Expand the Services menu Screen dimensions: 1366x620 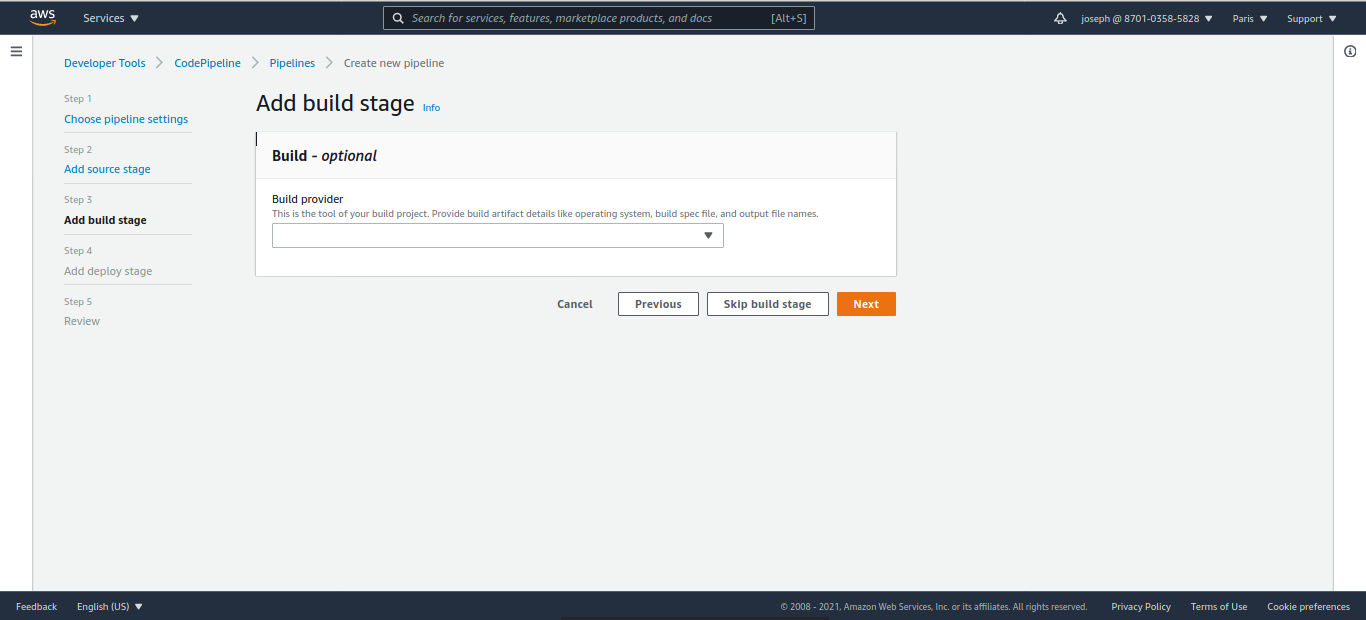[x=111, y=18]
